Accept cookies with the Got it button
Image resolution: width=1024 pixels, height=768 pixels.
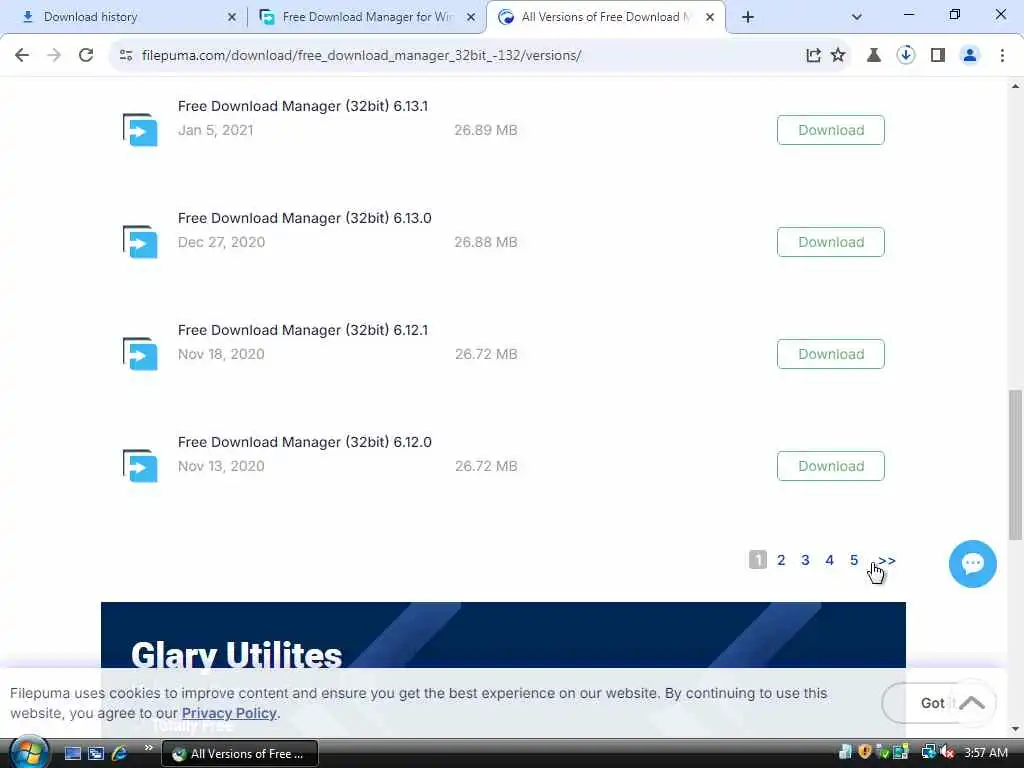click(931, 703)
